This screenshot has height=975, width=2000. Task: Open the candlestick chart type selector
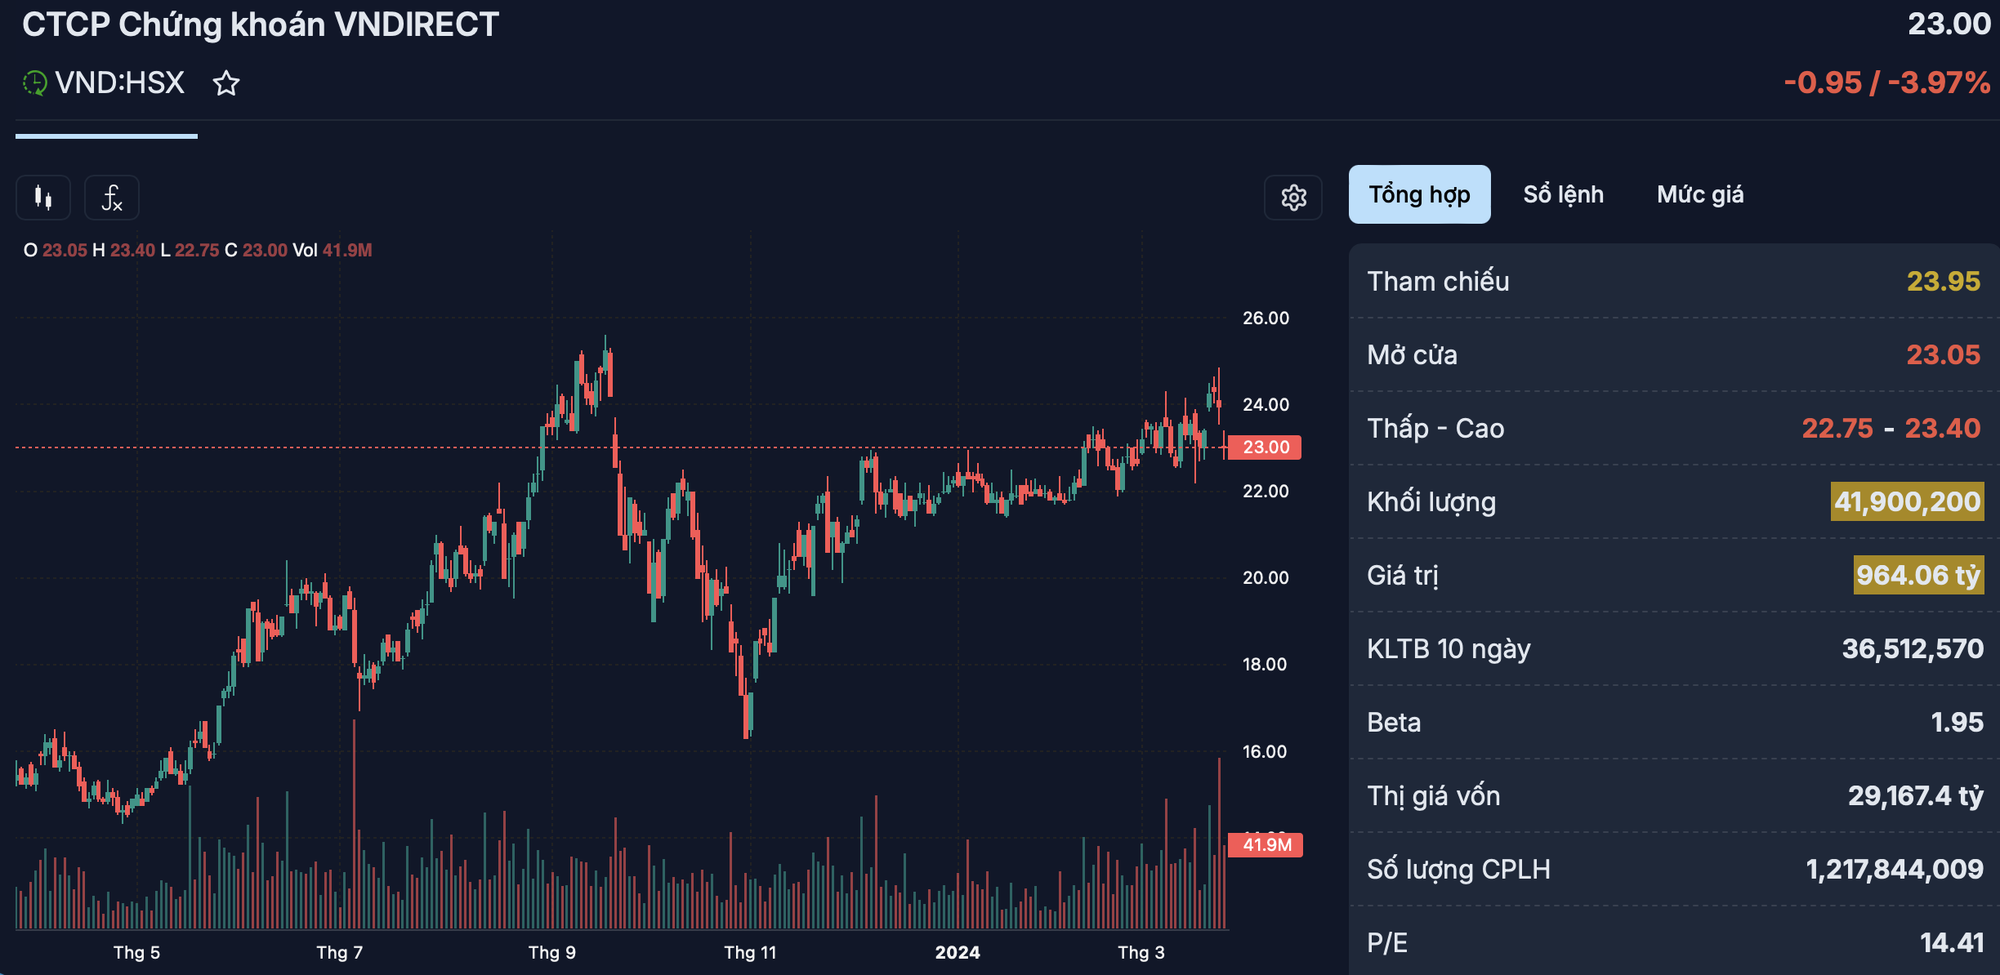[x=43, y=197]
